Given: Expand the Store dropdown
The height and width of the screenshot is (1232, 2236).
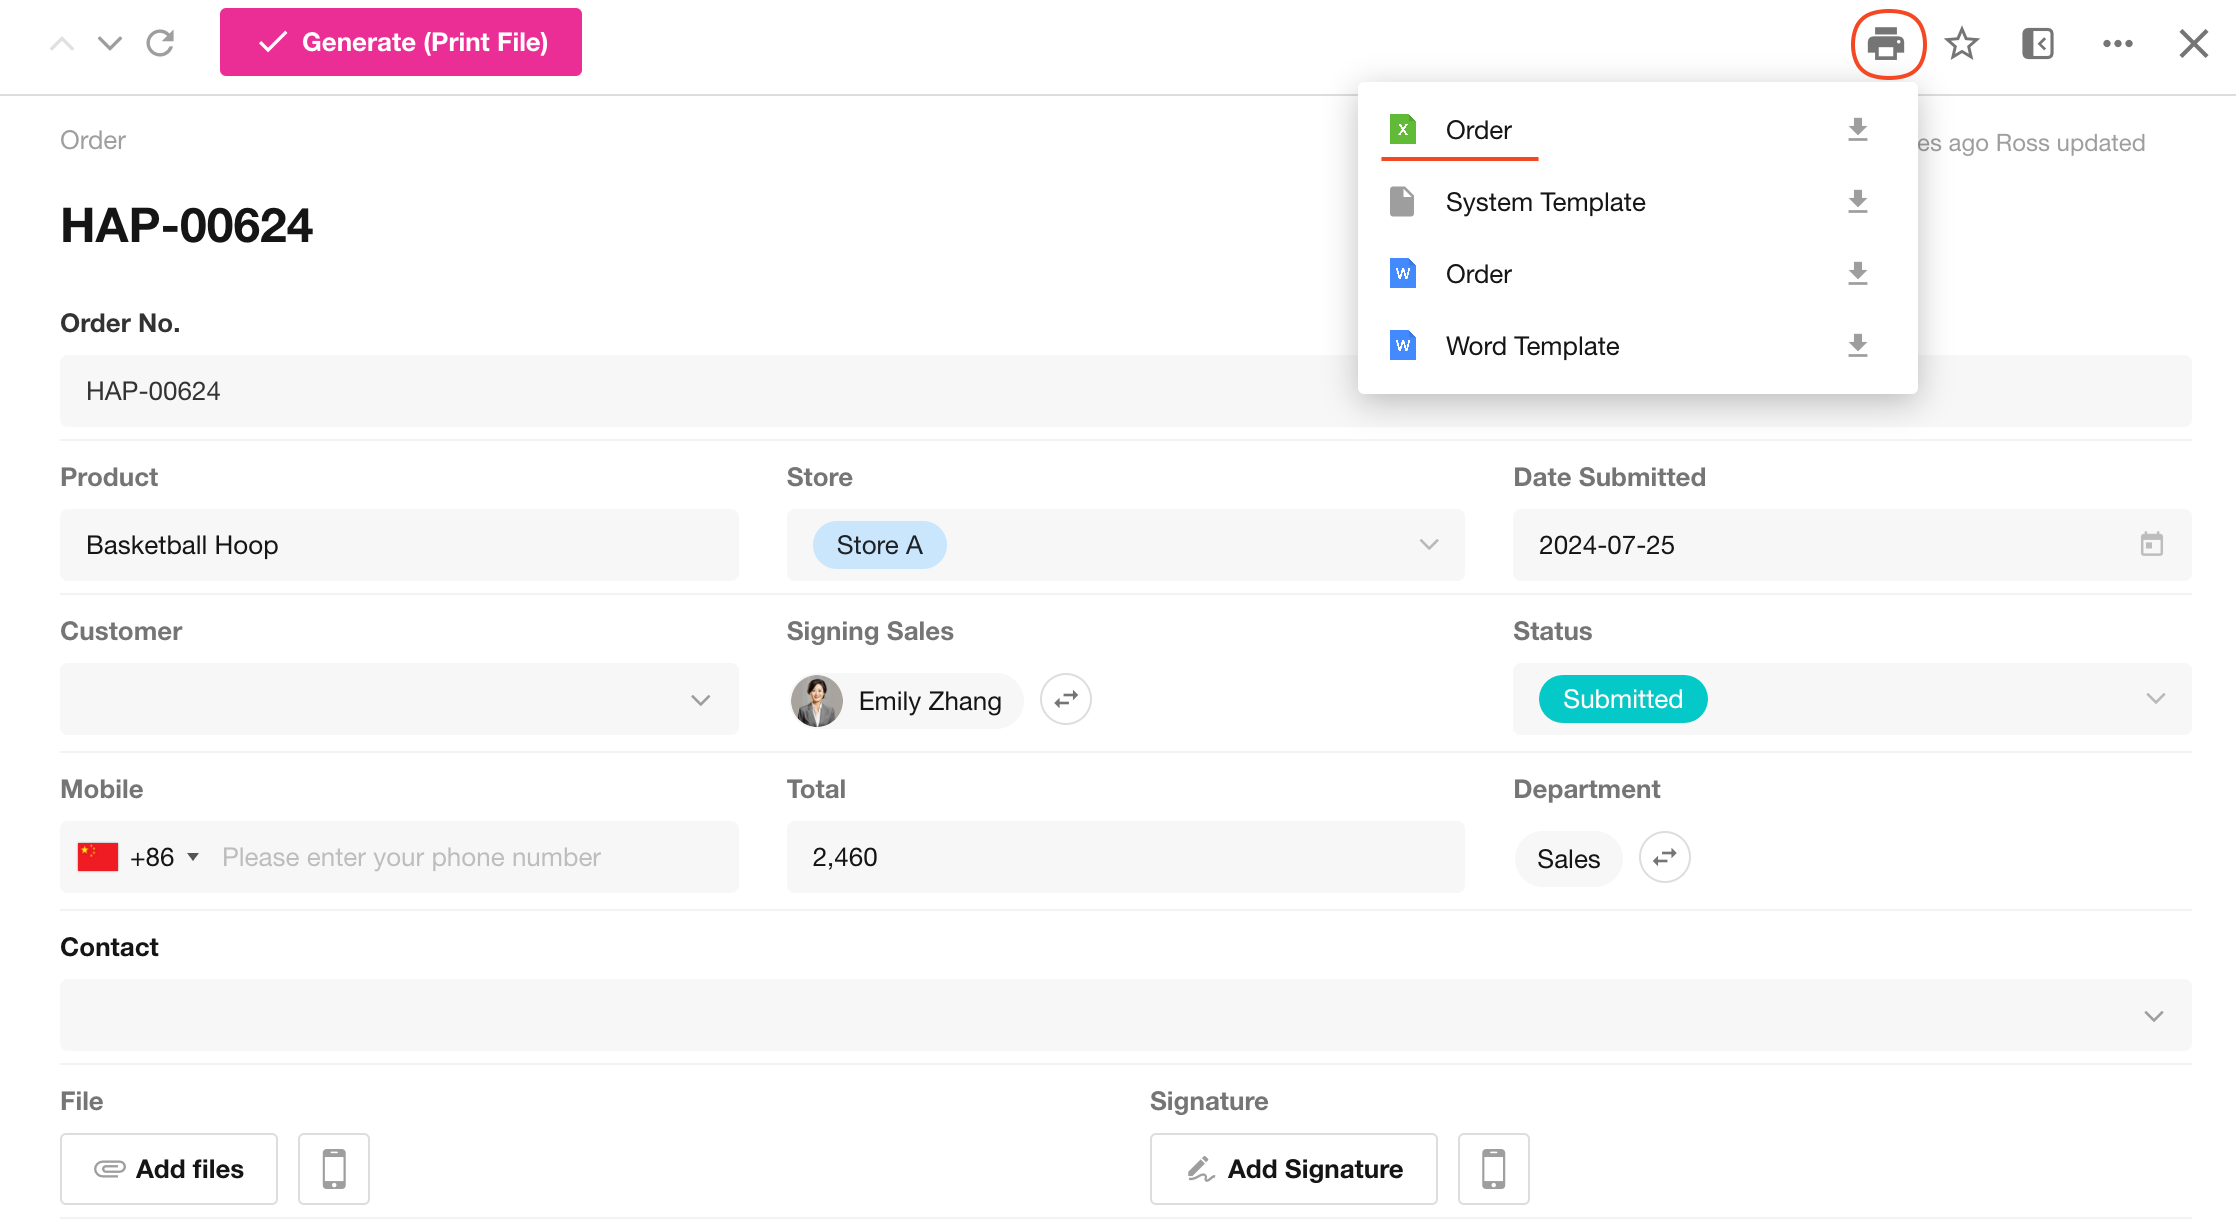Looking at the screenshot, I should [x=1428, y=545].
